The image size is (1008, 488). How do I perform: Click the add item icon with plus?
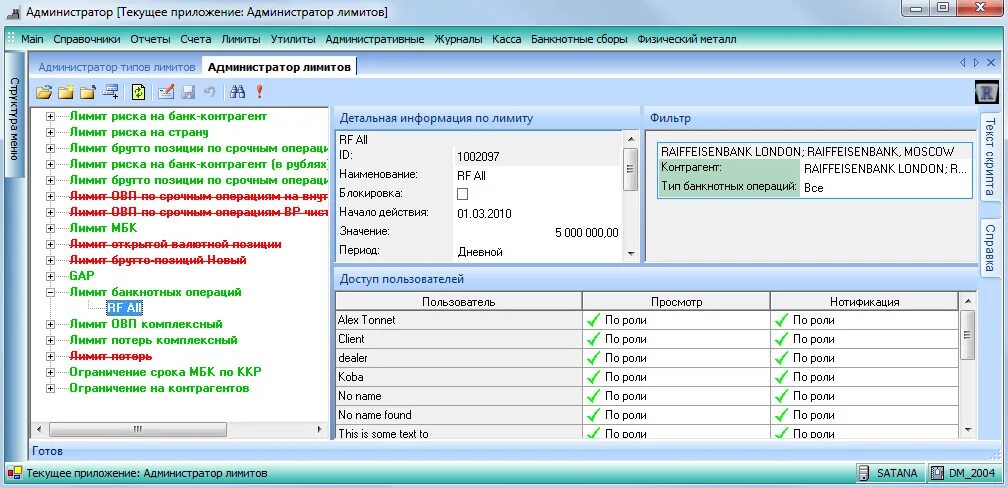point(111,92)
